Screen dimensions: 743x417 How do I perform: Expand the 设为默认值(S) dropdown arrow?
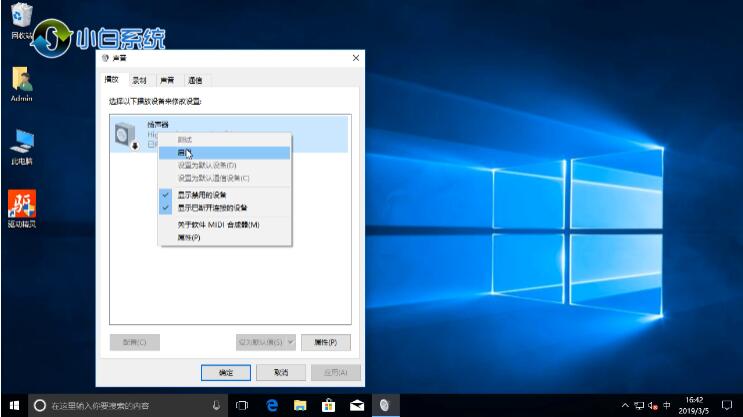(290, 342)
